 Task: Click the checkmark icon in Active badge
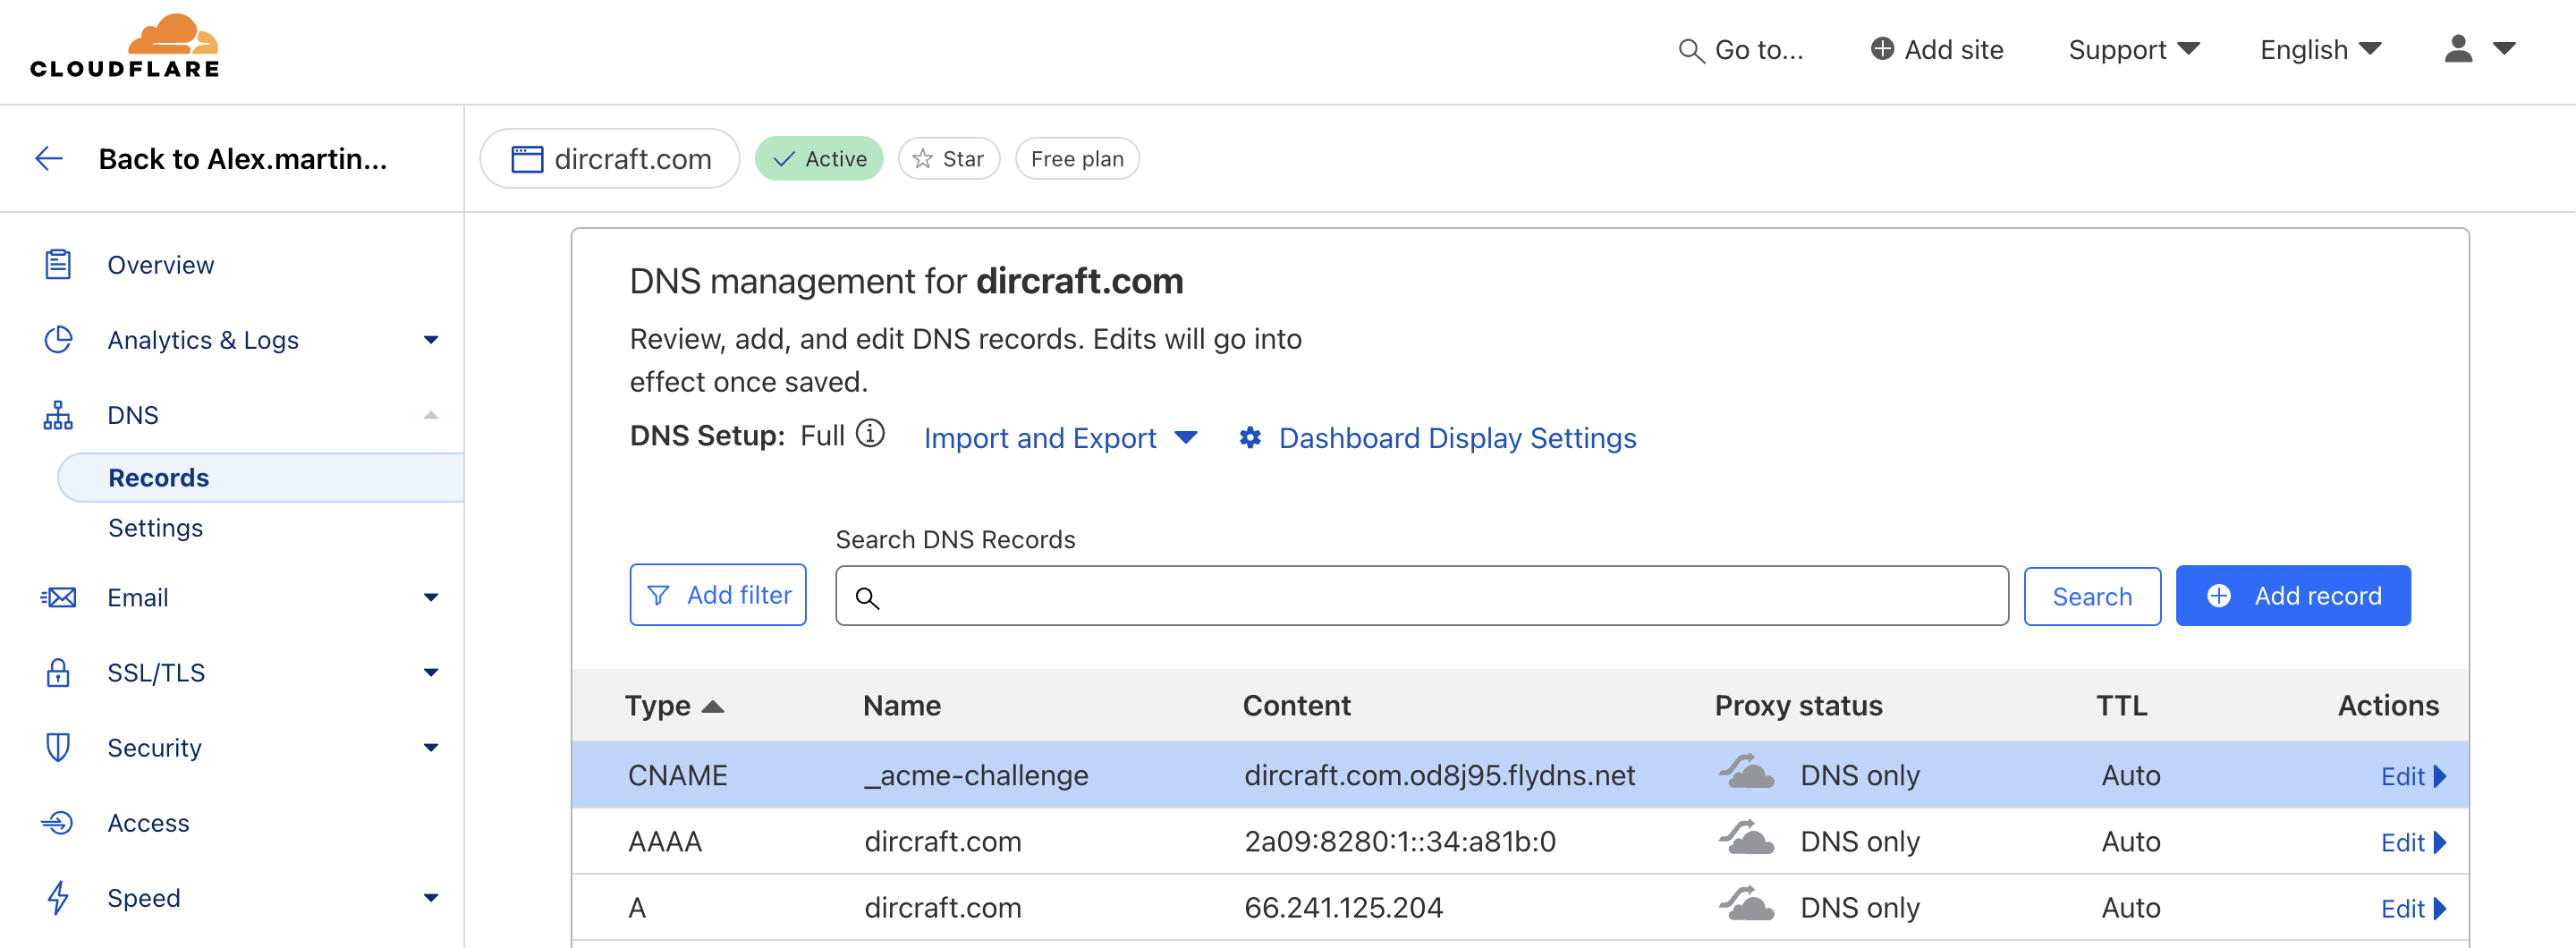(784, 159)
